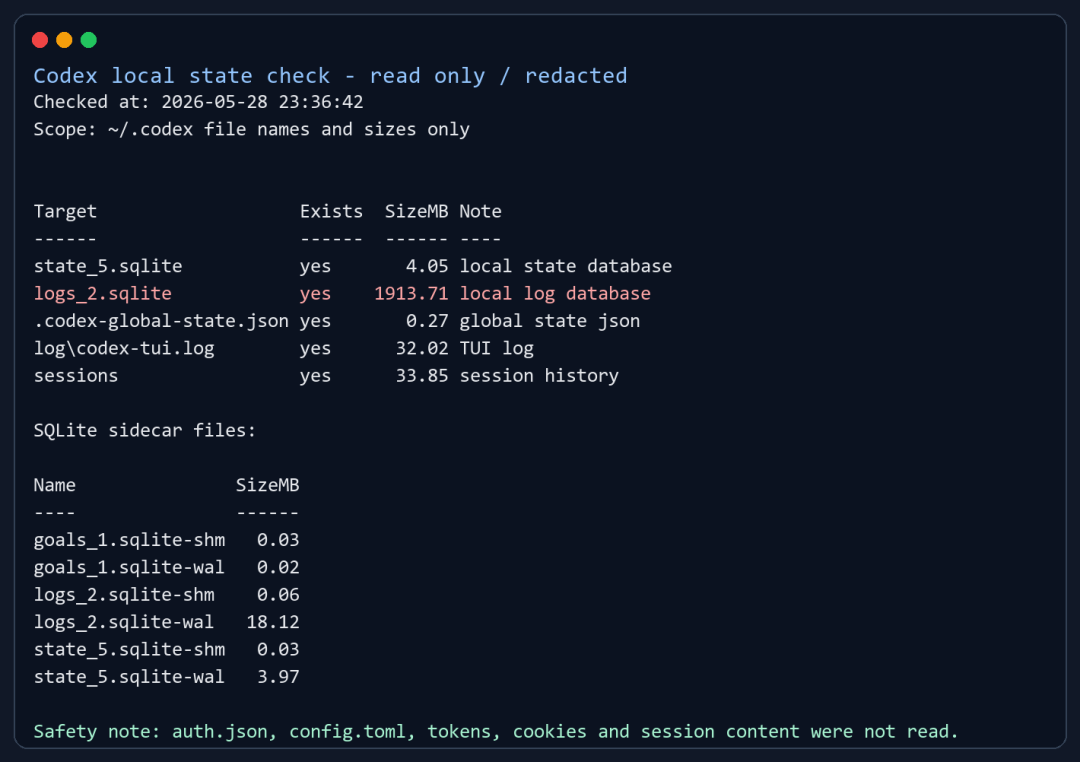Click 'local state database' note
The image size is (1080, 762).
click(565, 266)
